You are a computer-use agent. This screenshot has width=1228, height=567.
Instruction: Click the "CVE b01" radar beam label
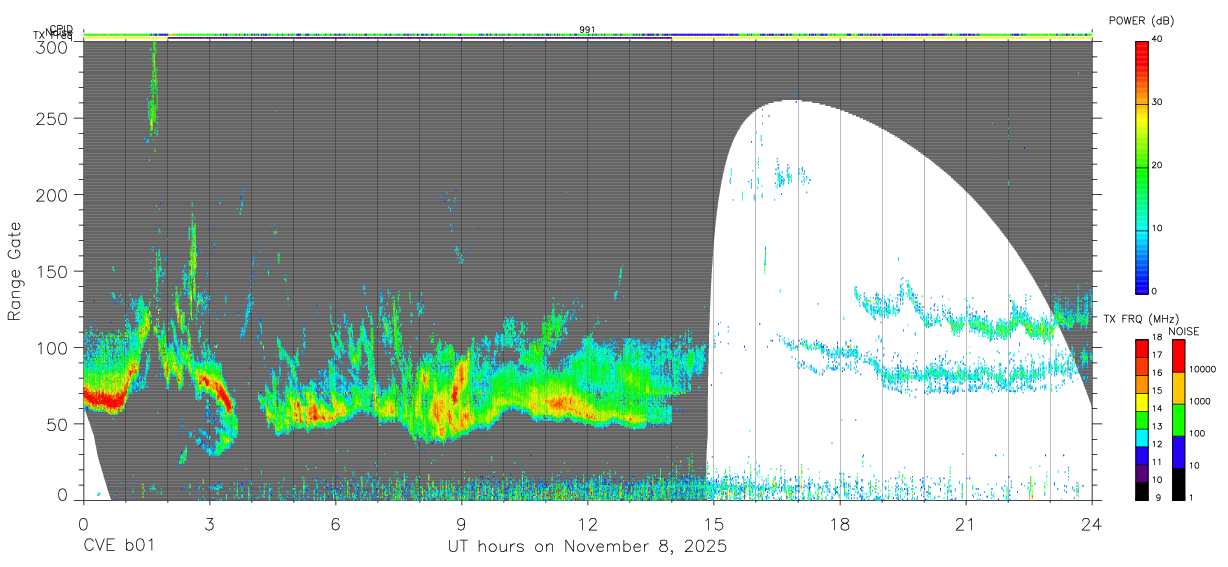point(118,547)
